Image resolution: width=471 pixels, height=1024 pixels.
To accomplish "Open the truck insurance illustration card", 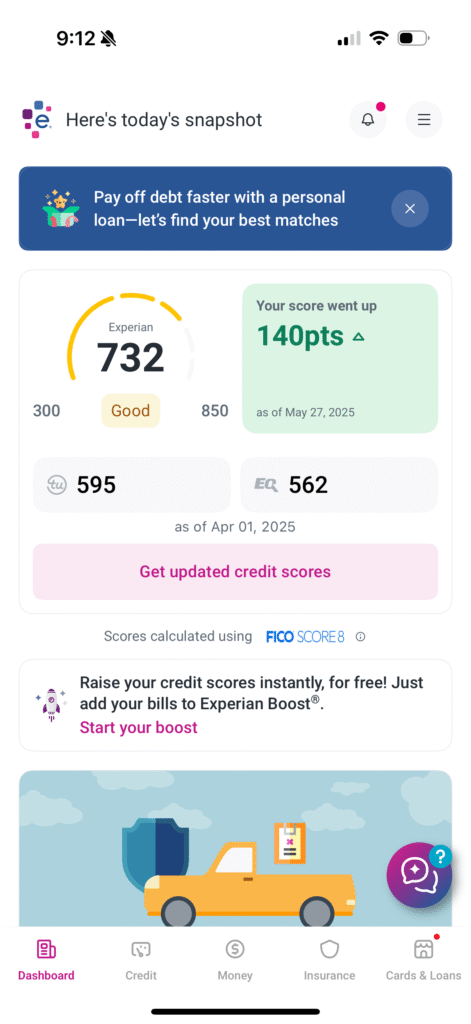I will [x=235, y=848].
